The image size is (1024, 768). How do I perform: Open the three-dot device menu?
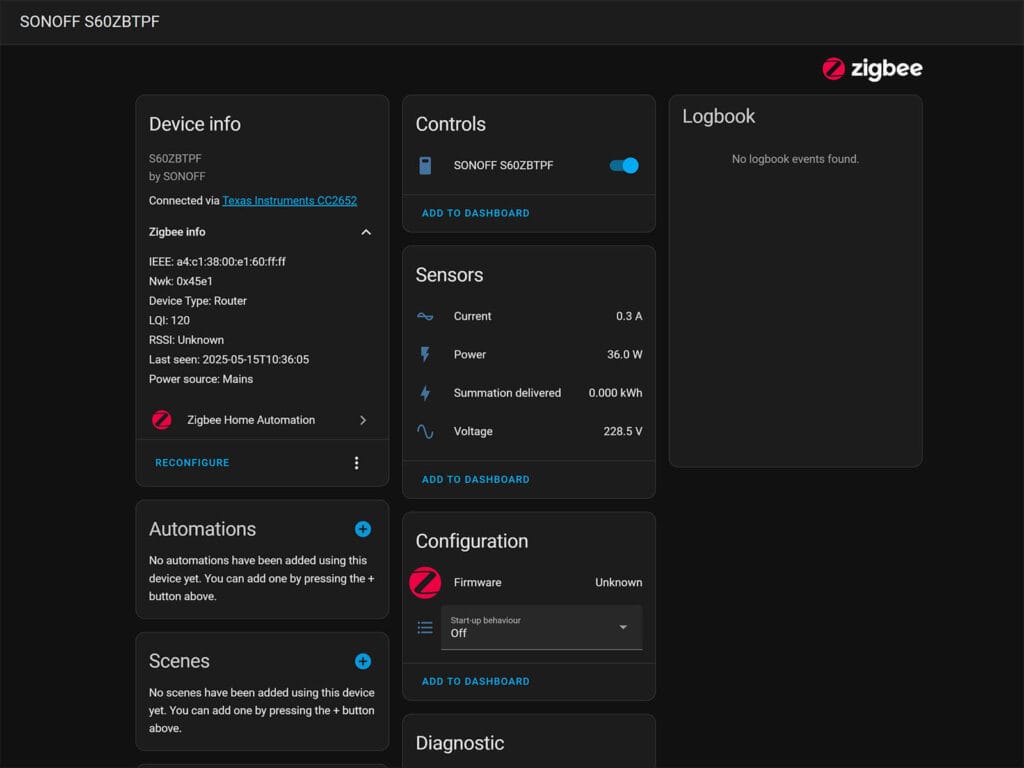[x=357, y=463]
